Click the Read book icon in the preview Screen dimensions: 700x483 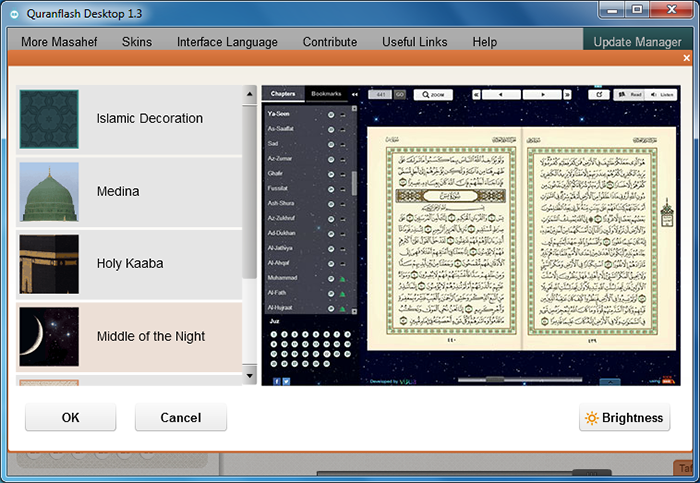pos(622,95)
